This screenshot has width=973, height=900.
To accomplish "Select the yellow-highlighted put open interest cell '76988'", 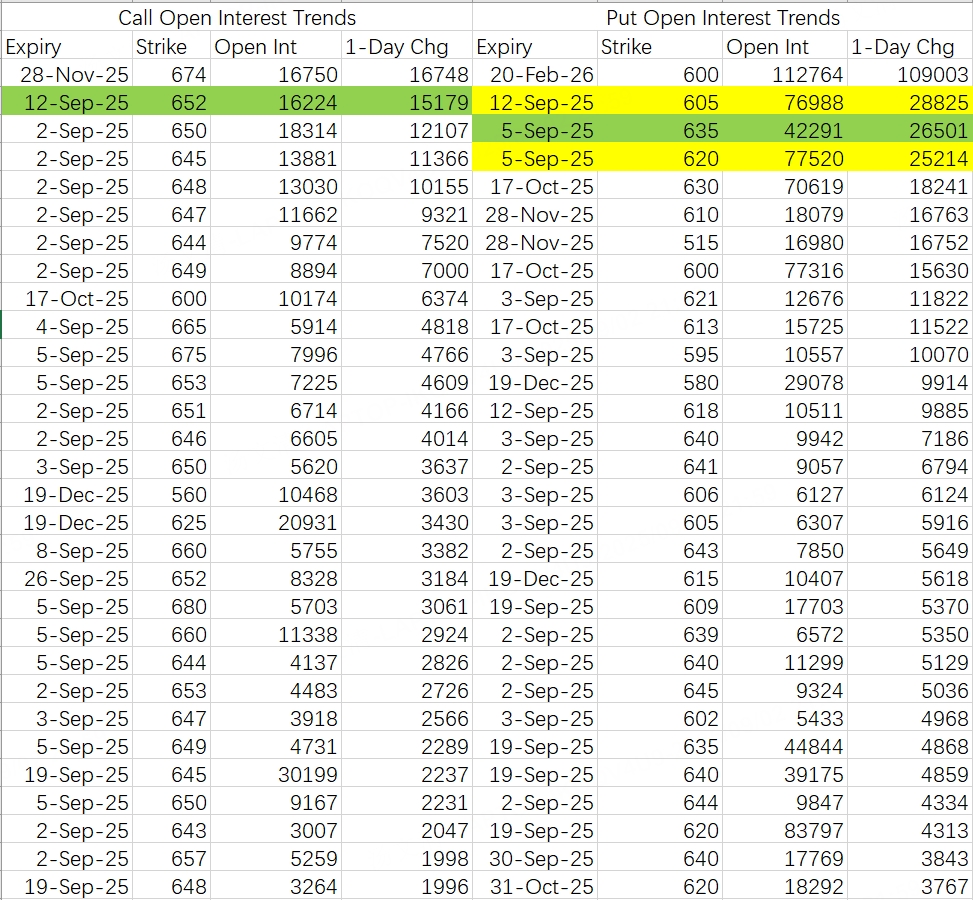I will click(785, 102).
